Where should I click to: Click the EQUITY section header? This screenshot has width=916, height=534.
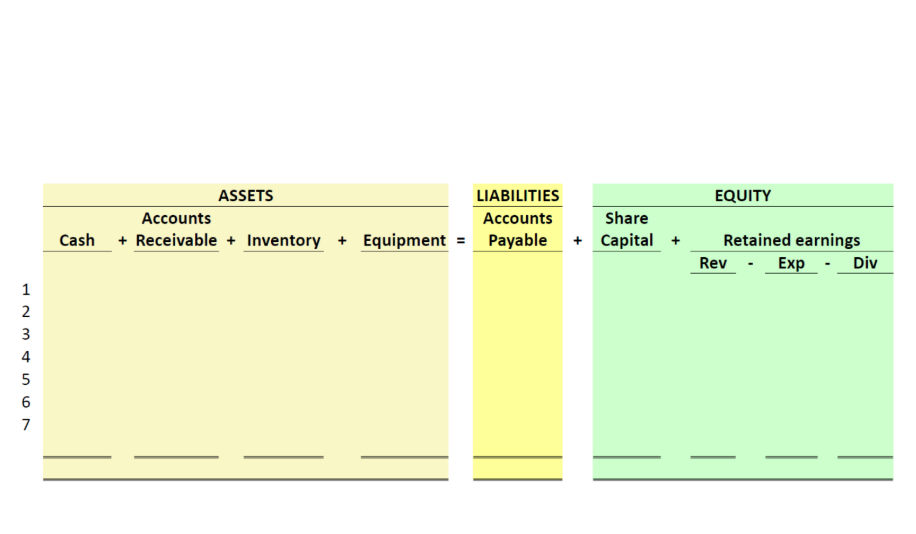742,196
